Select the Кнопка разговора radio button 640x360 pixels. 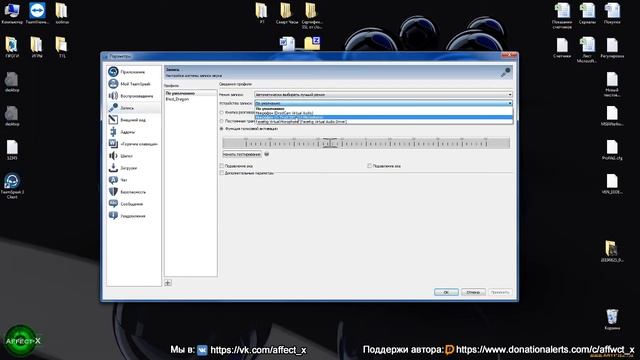222,112
